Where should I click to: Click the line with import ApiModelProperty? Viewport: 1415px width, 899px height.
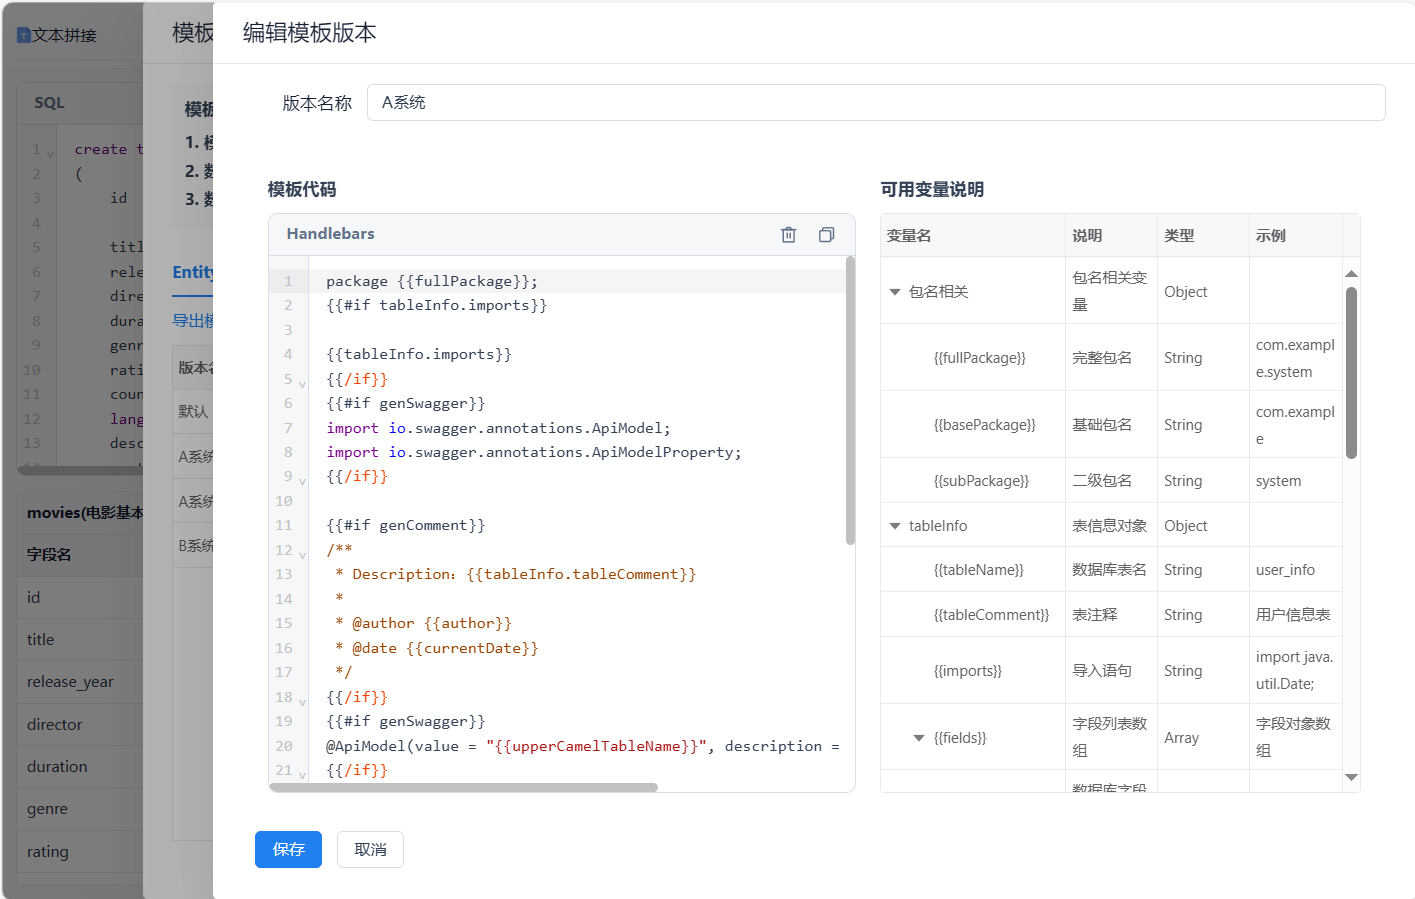point(534,453)
